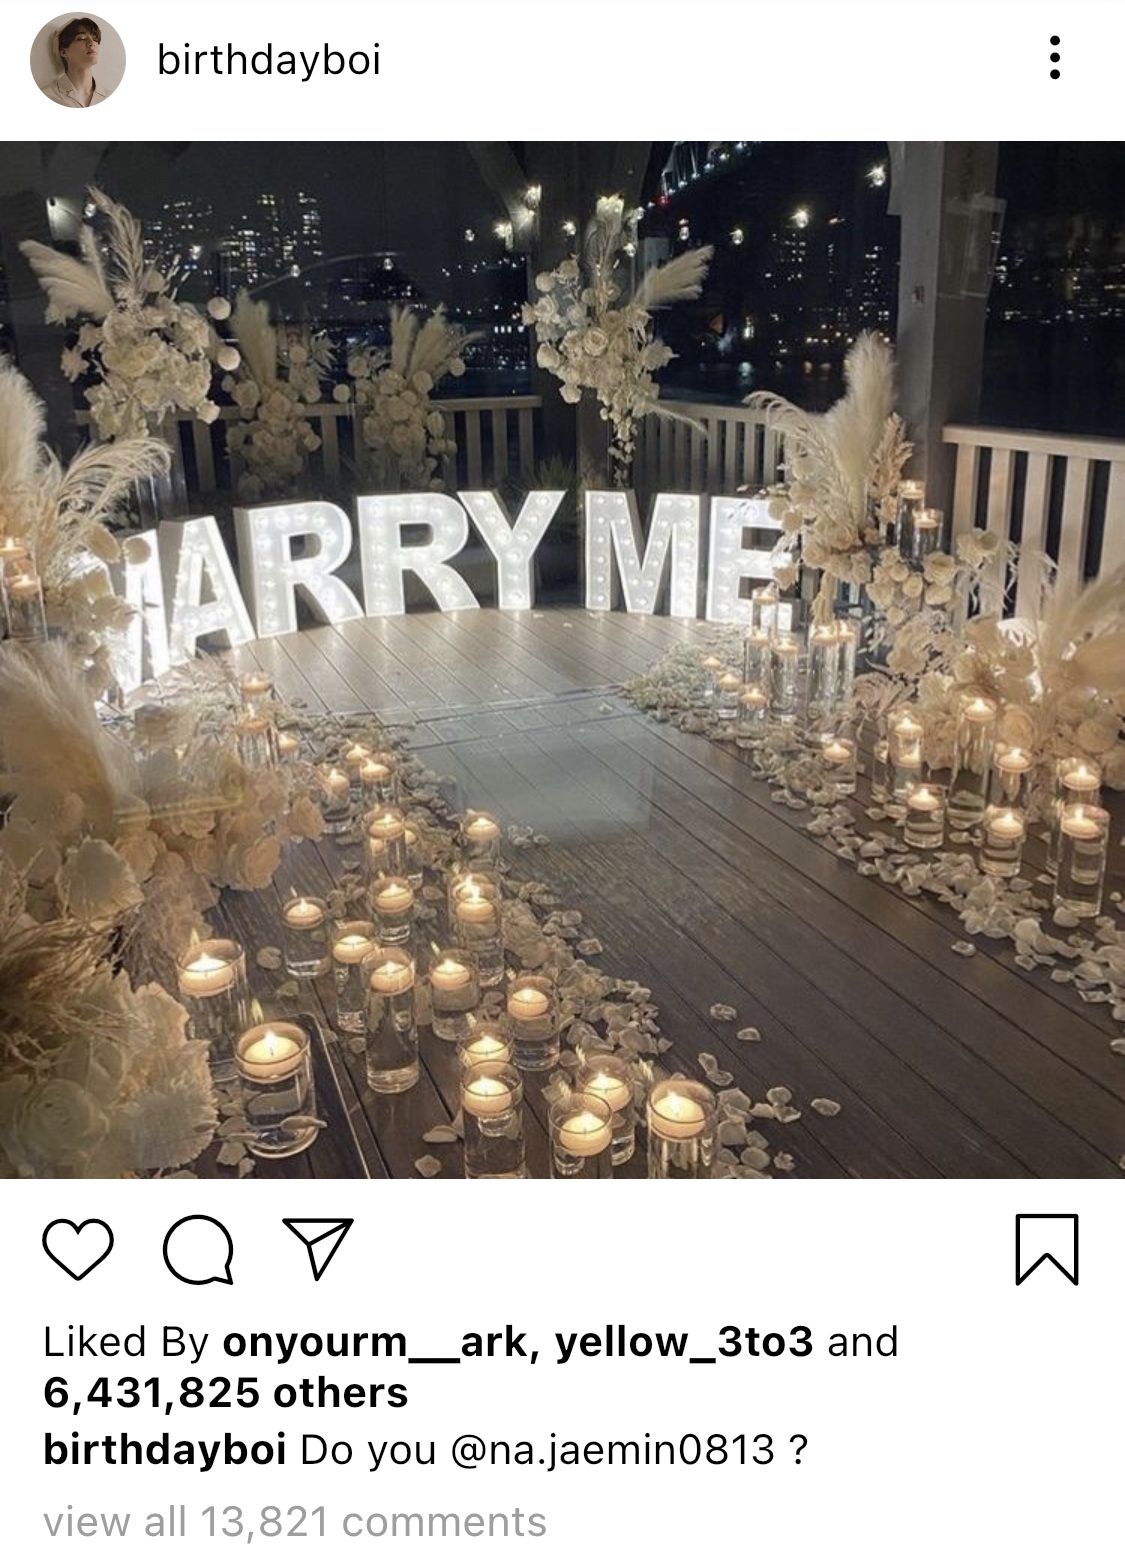View all 13,821 comments
Image resolution: width=1125 pixels, height=1561 pixels.
295,1522
